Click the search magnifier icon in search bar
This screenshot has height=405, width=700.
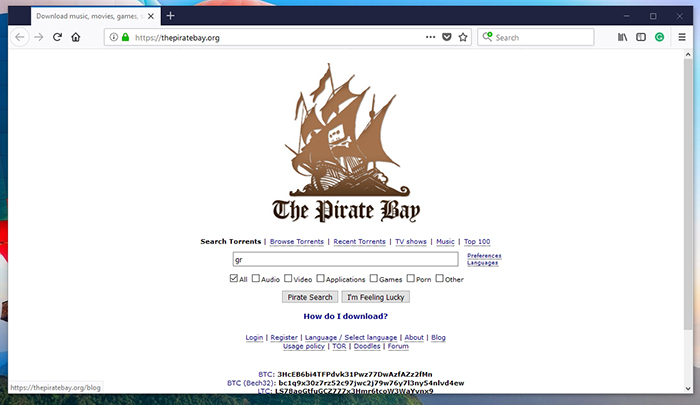click(487, 37)
